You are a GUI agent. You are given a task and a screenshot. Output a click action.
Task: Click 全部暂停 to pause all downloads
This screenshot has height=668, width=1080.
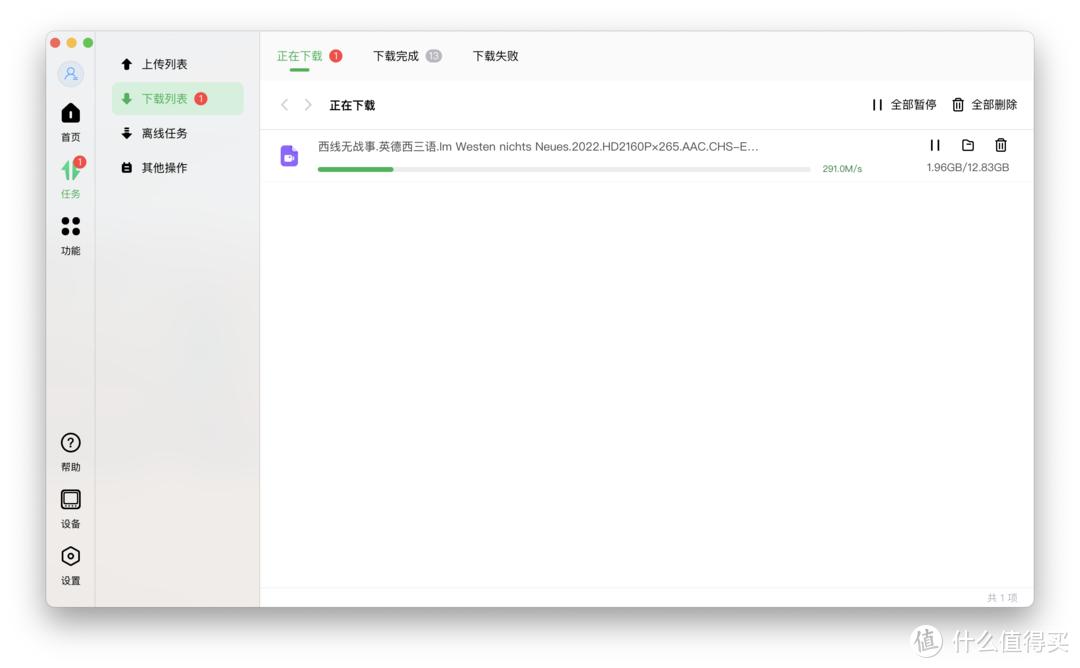905,104
